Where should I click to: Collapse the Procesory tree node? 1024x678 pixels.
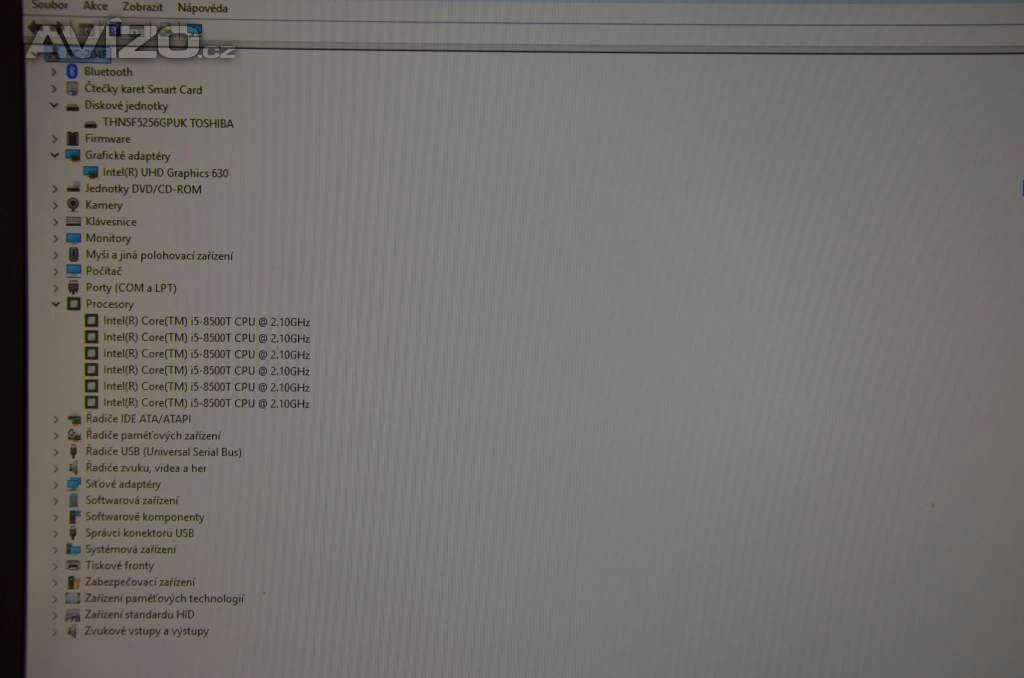(x=55, y=304)
